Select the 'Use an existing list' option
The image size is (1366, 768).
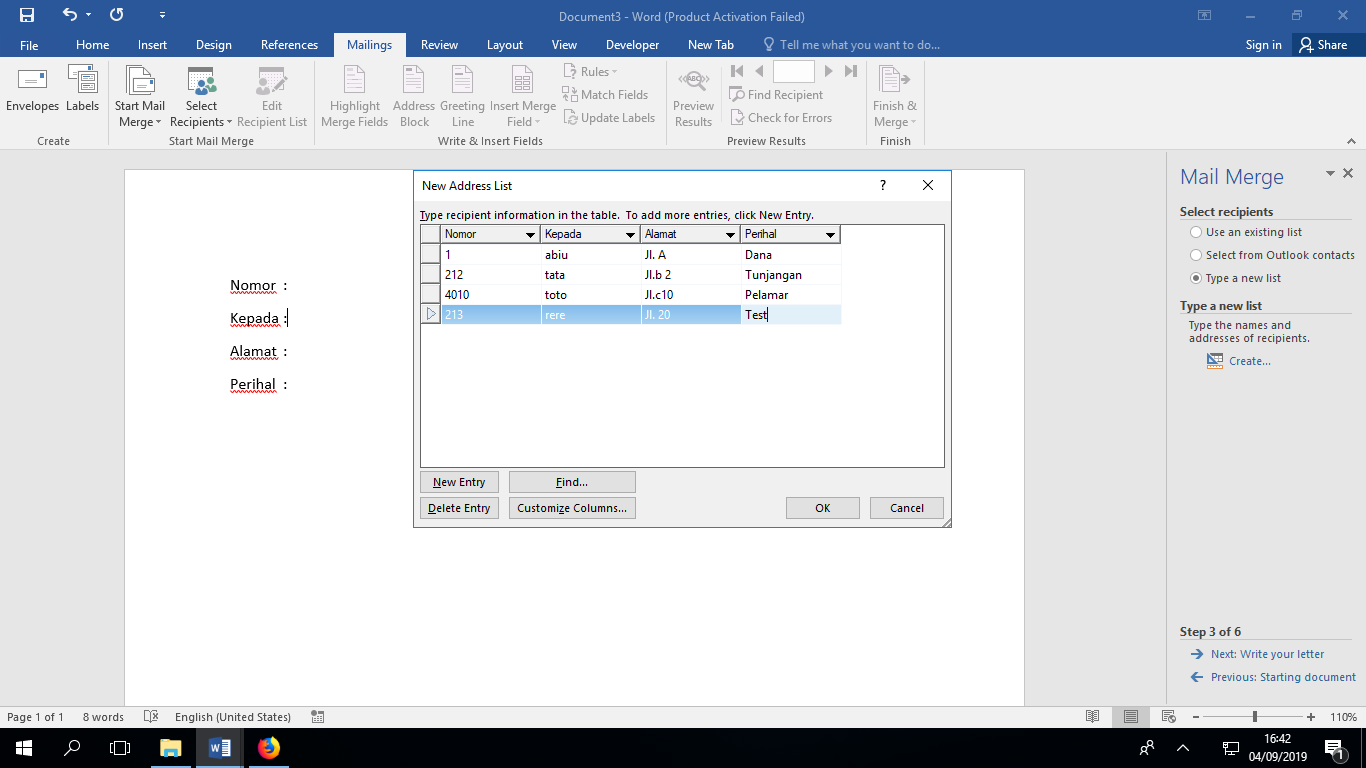coord(1196,232)
